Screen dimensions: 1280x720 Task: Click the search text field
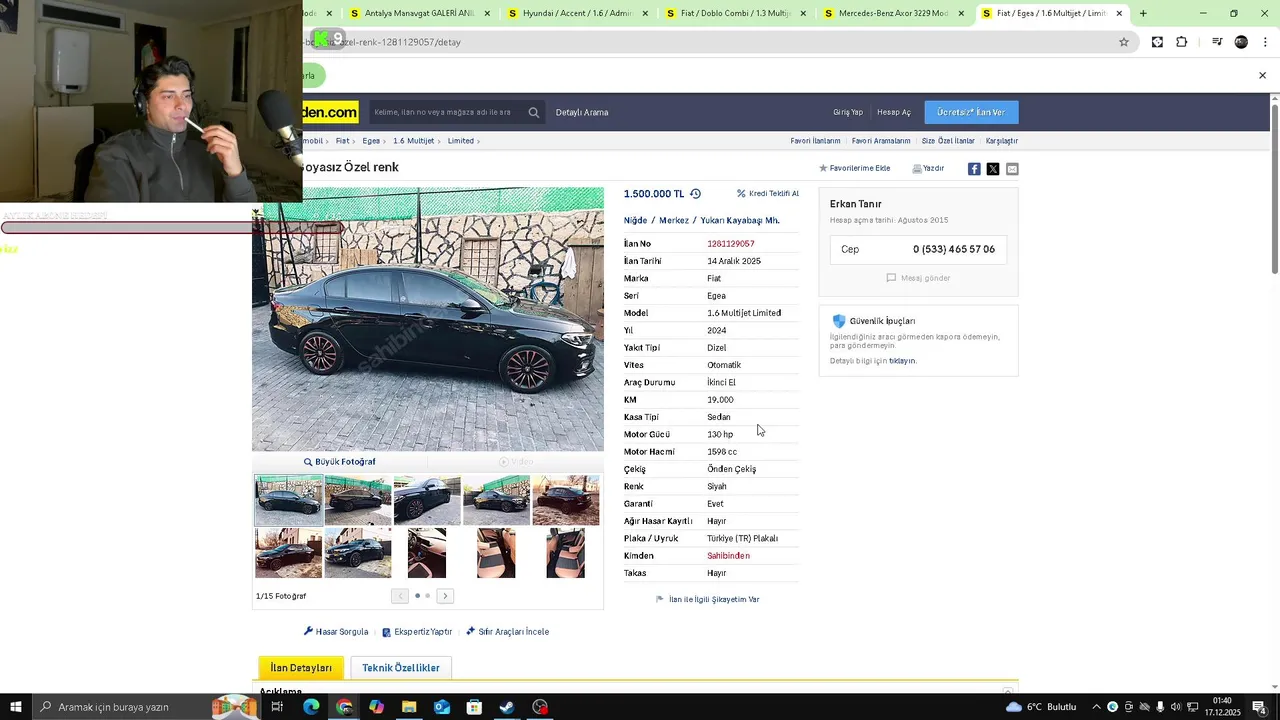pos(447,112)
